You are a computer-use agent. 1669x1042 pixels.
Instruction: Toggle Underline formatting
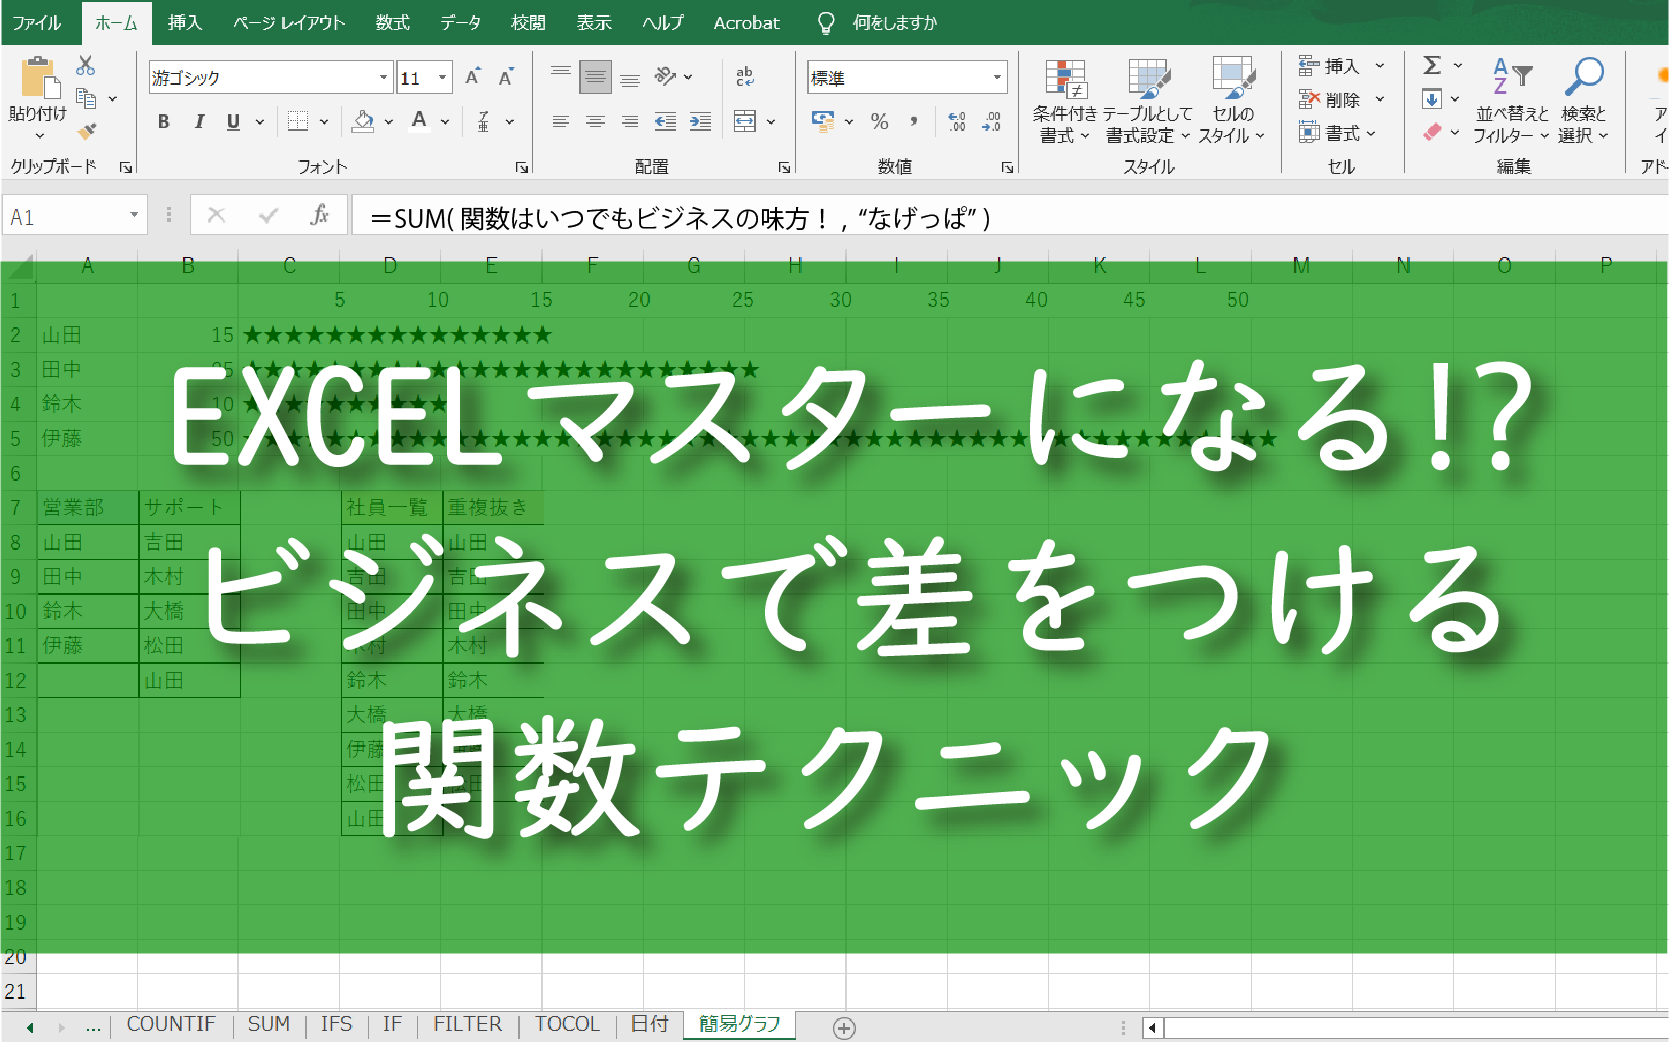233,122
